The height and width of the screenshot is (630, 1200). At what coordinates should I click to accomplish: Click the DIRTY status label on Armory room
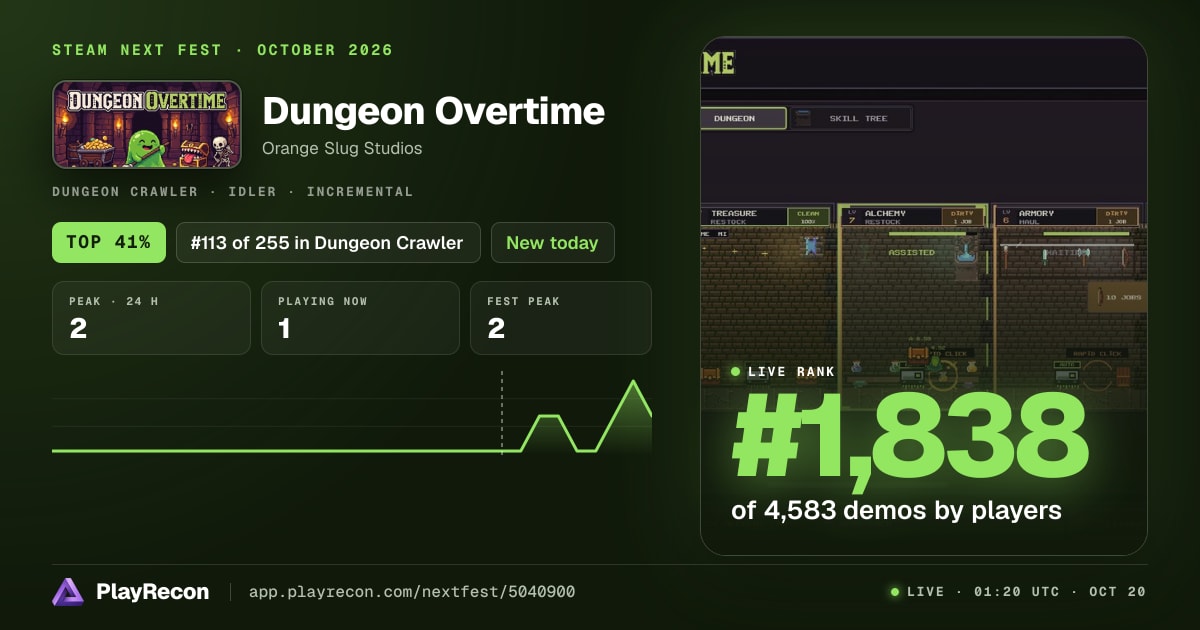(1117, 215)
